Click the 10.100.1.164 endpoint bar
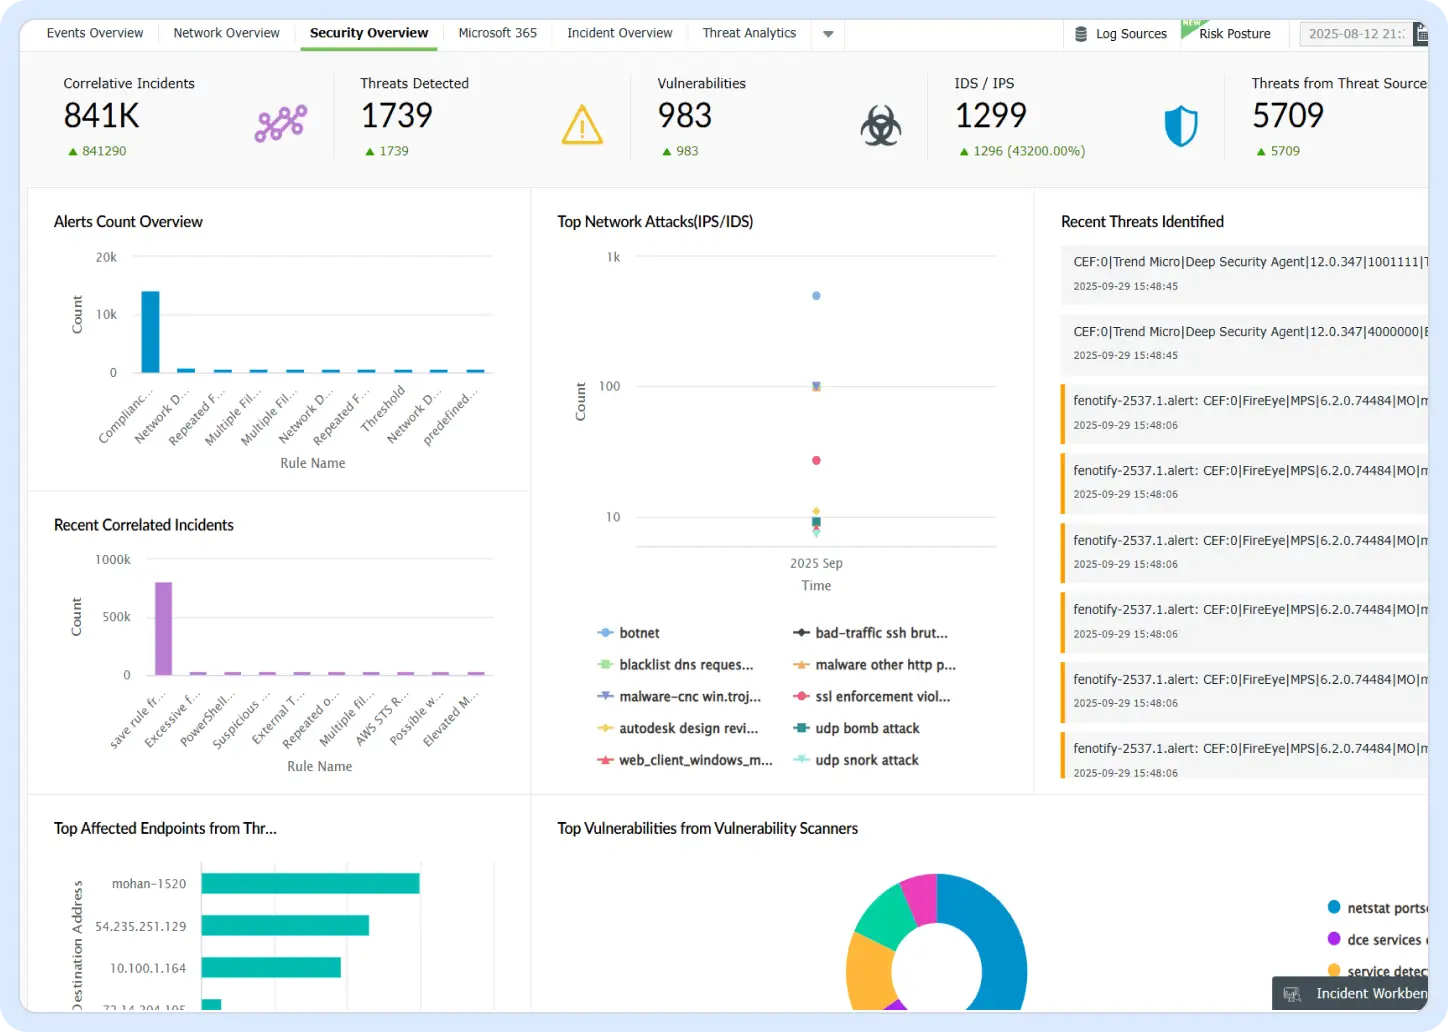The width and height of the screenshot is (1448, 1032). tap(271, 968)
